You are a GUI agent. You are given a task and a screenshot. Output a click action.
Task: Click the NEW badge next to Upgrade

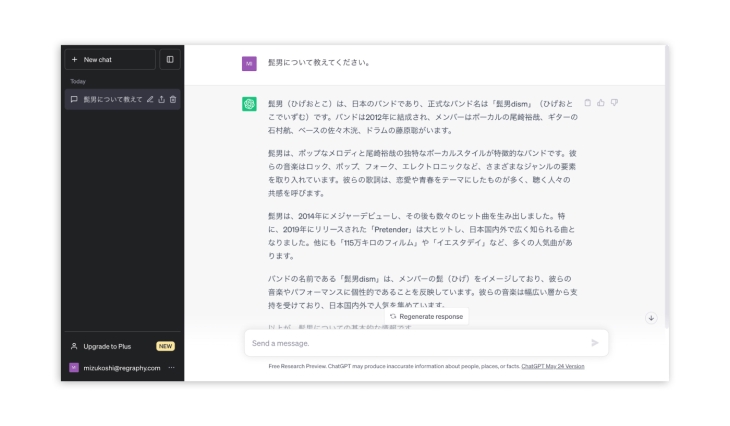(165, 346)
